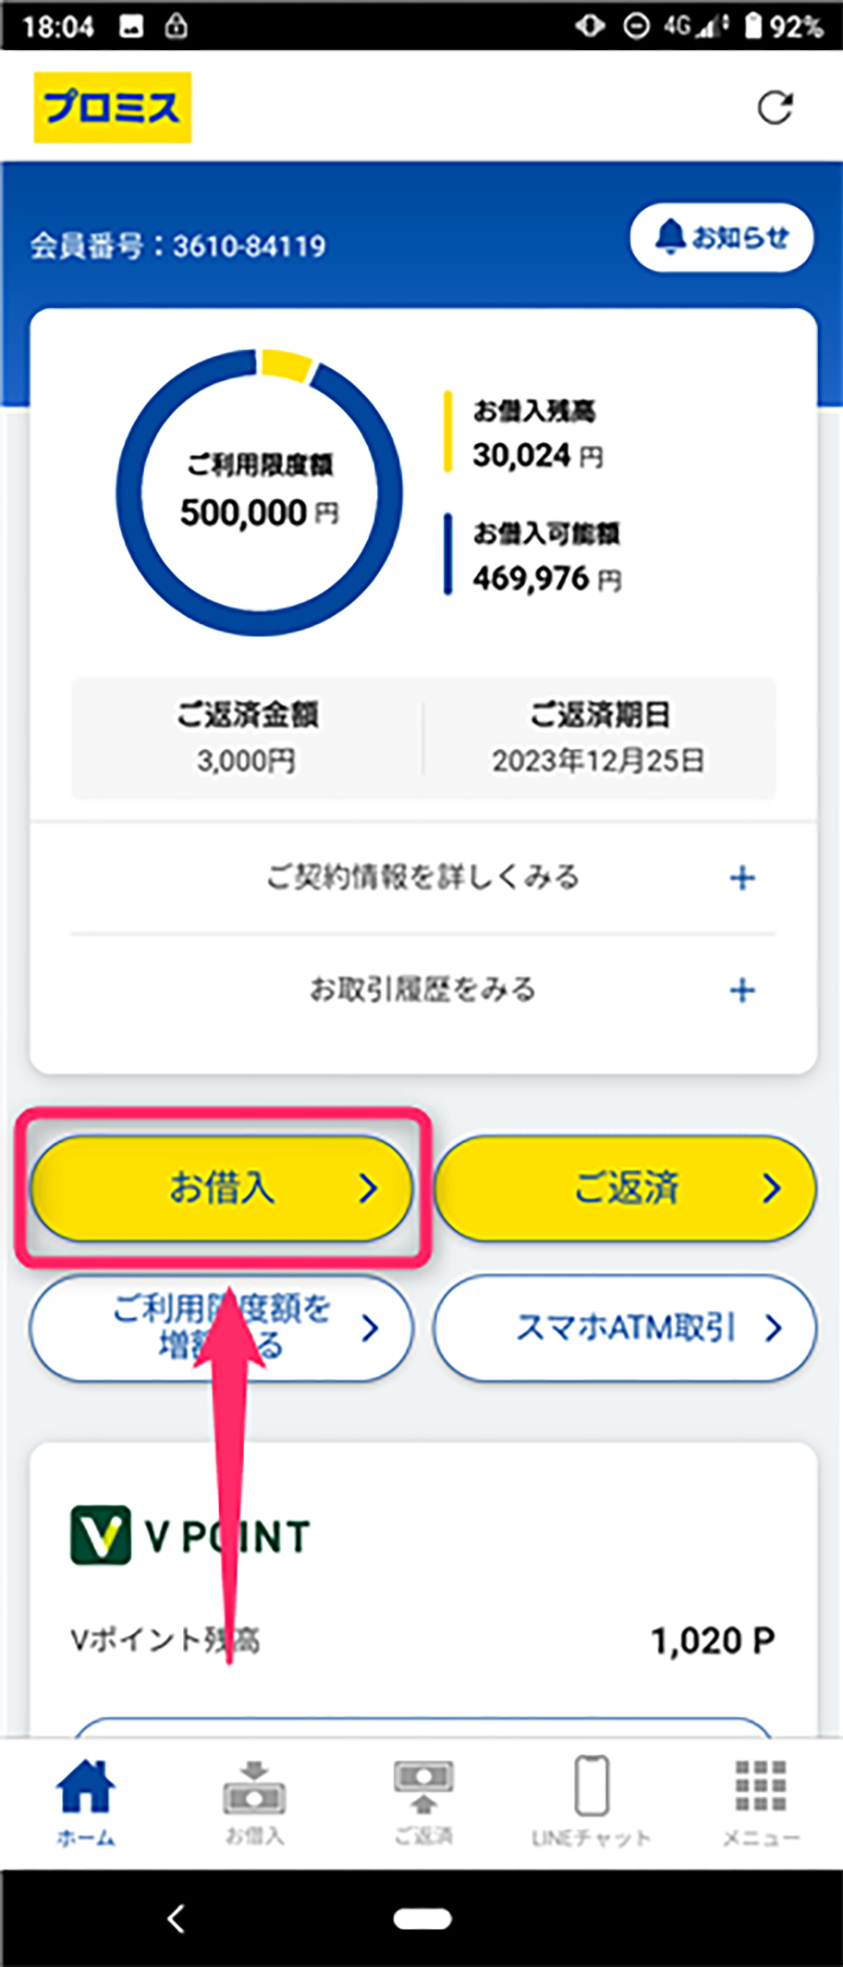Tap the プロミス logo
Viewport: 843px width, 1967px height.
pos(112,108)
